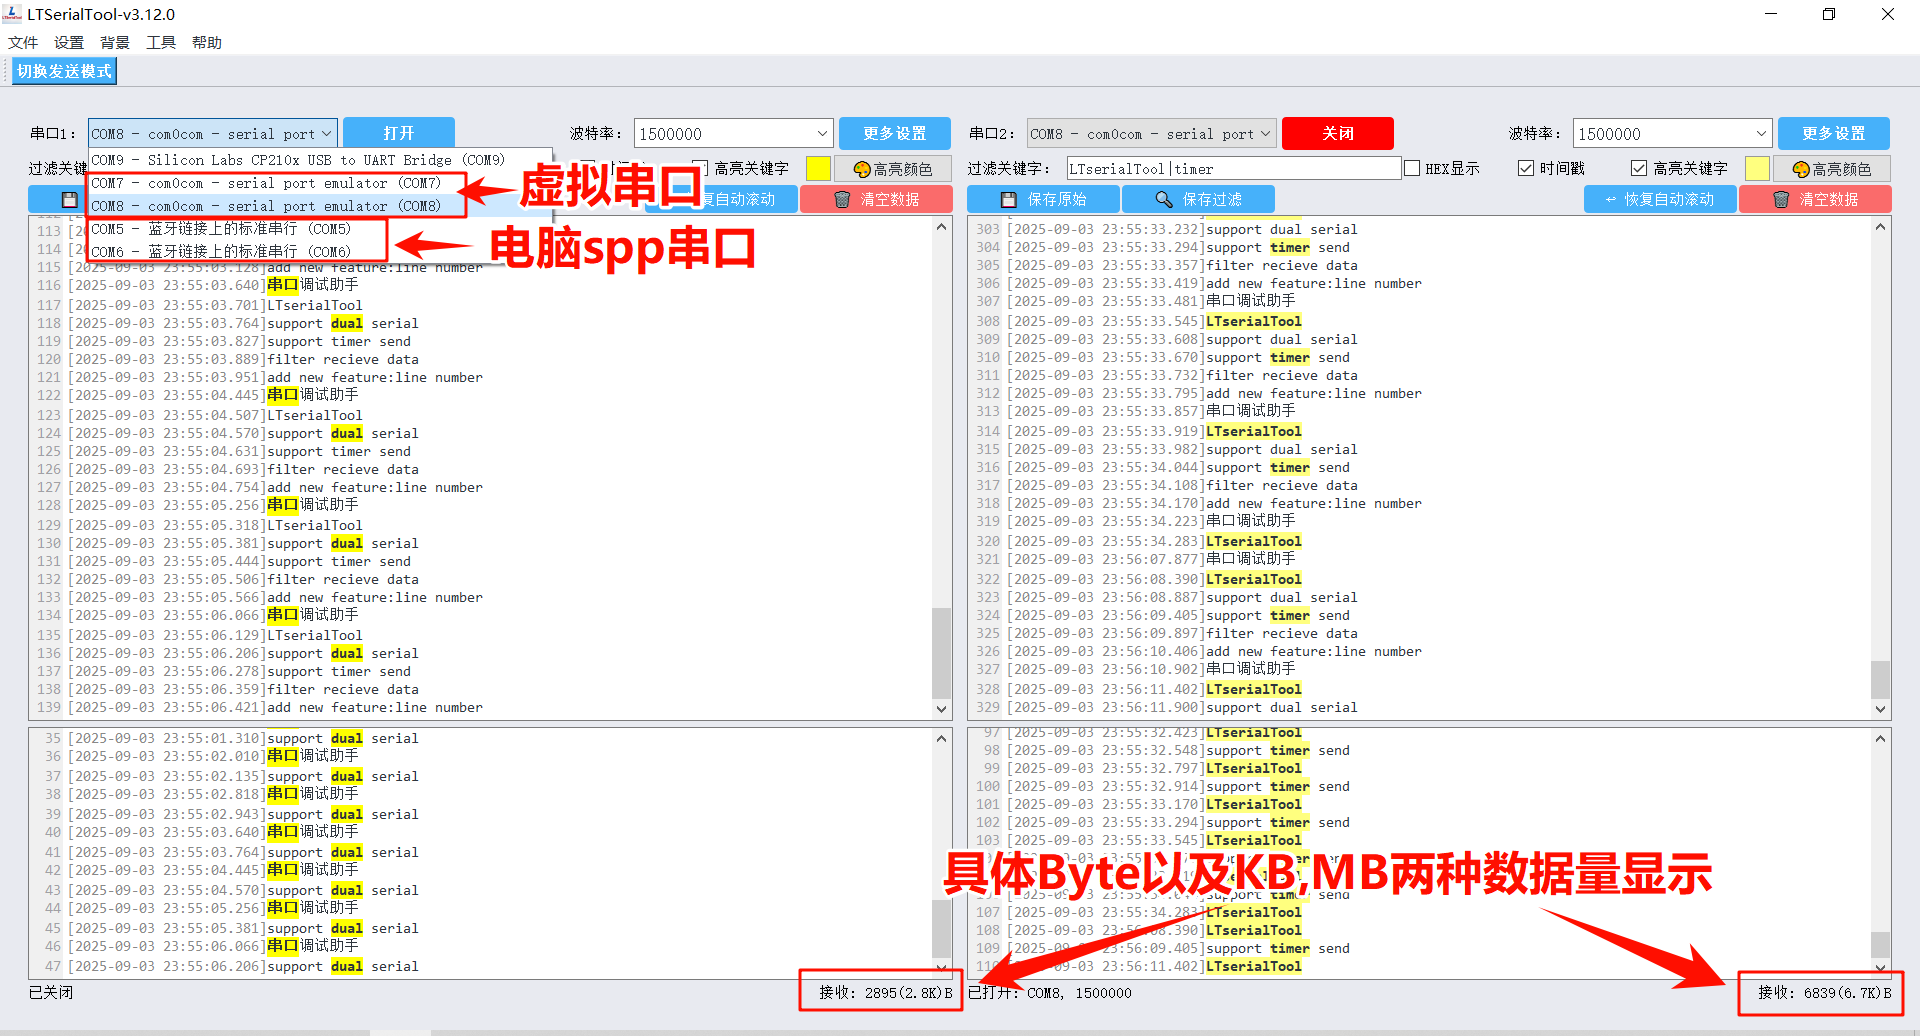Choose COM8 com0com emulator in dropdown list

point(266,206)
